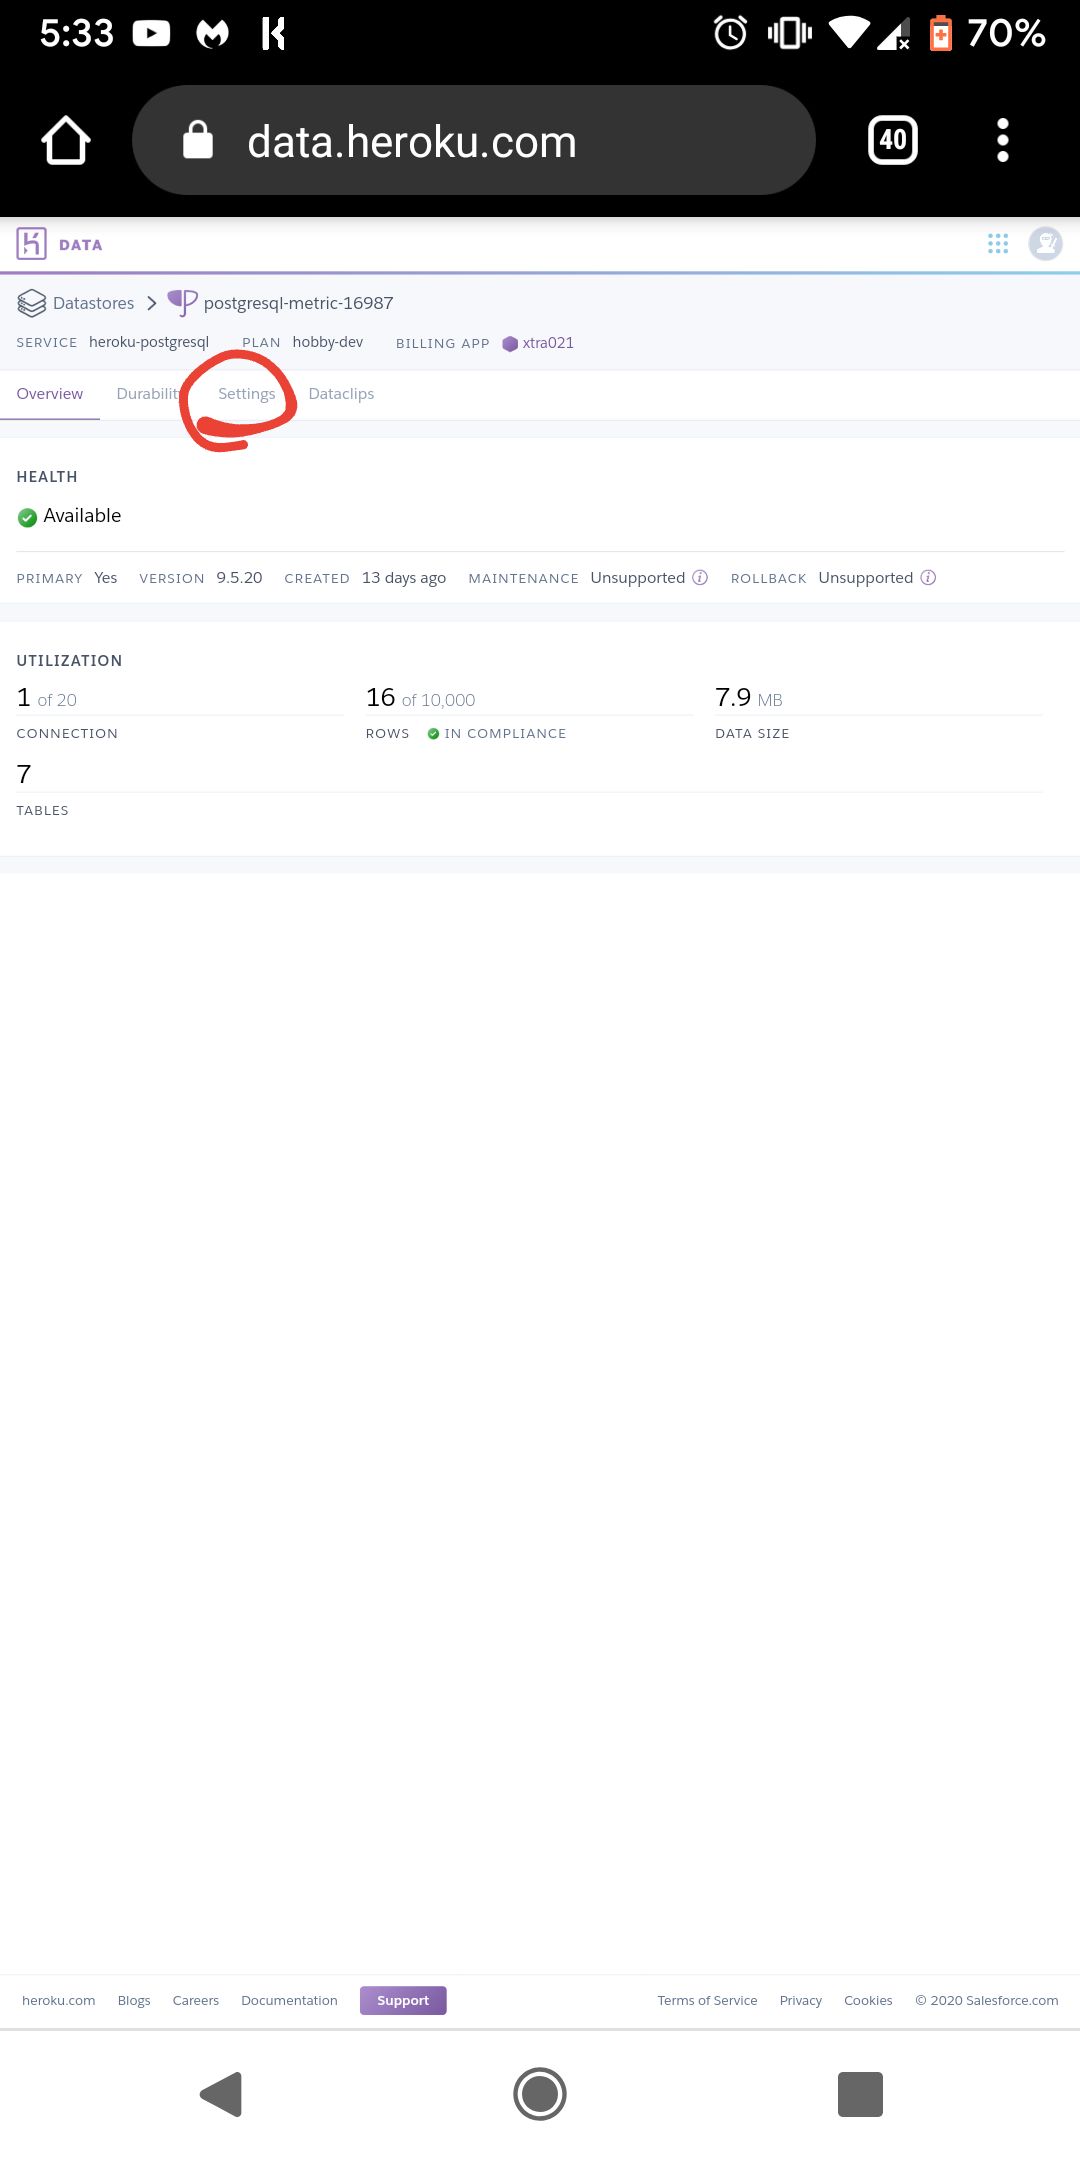Tap the alarm clock status icon
The image size is (1080, 2160).
(730, 33)
